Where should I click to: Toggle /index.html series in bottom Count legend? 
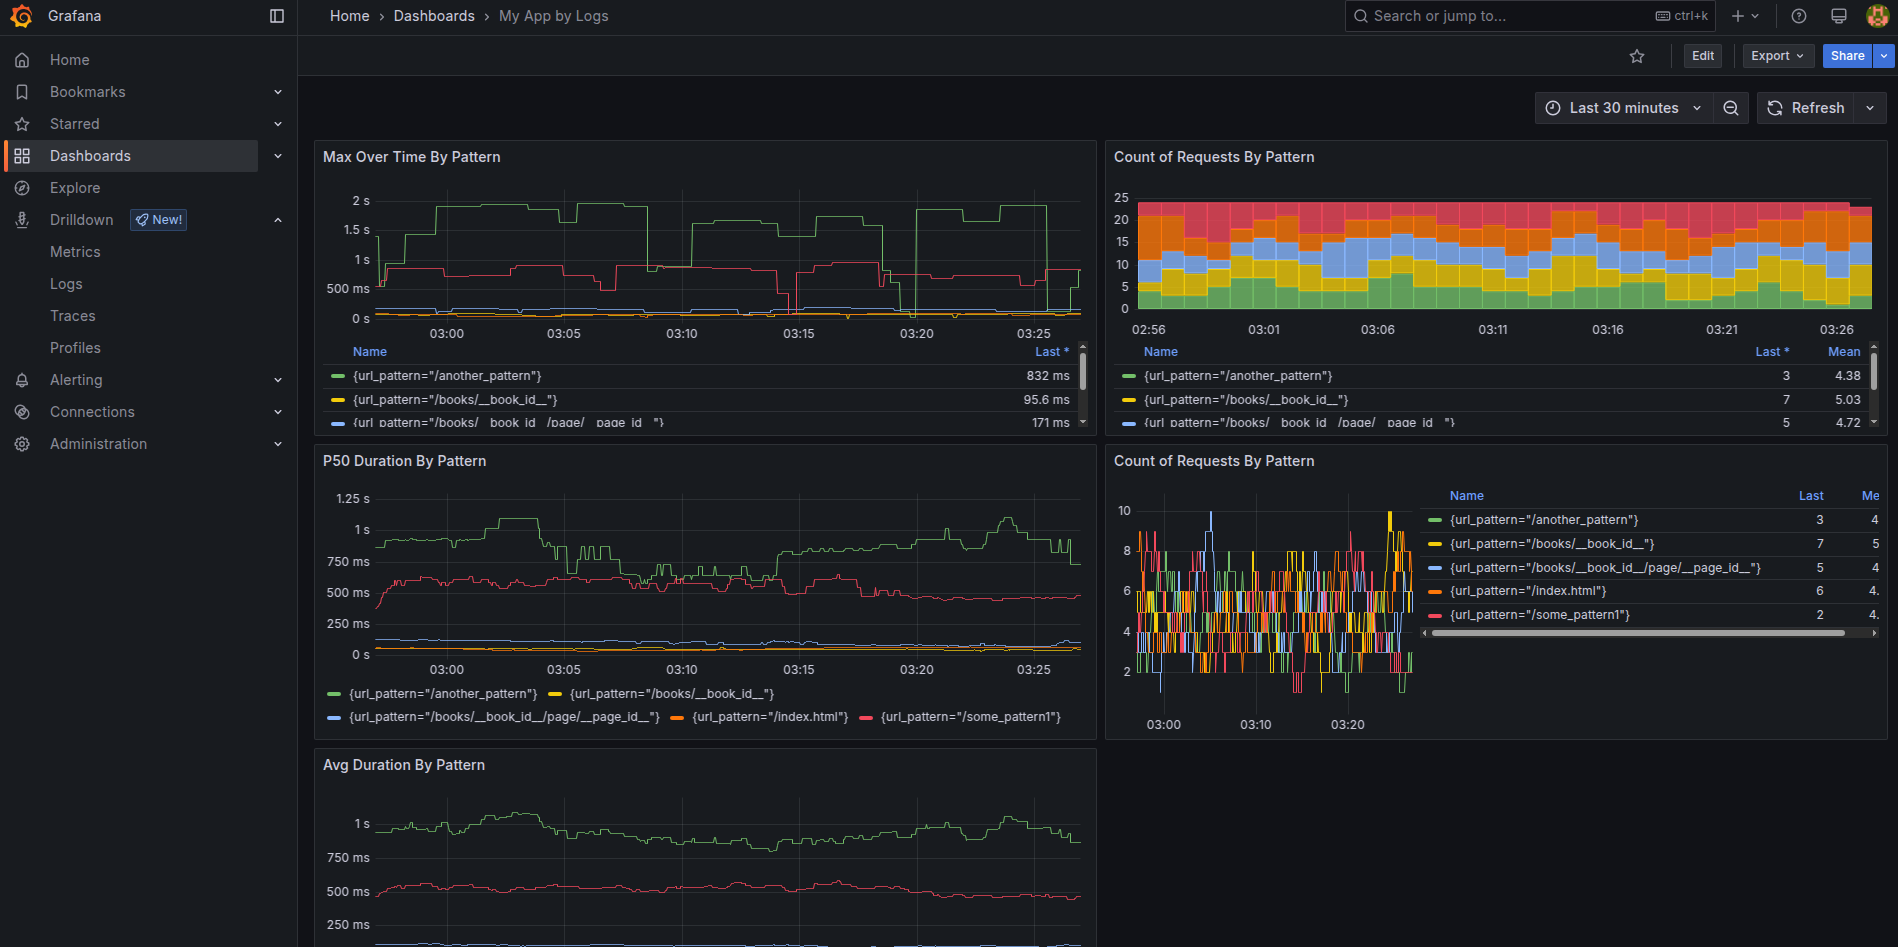click(x=1528, y=591)
